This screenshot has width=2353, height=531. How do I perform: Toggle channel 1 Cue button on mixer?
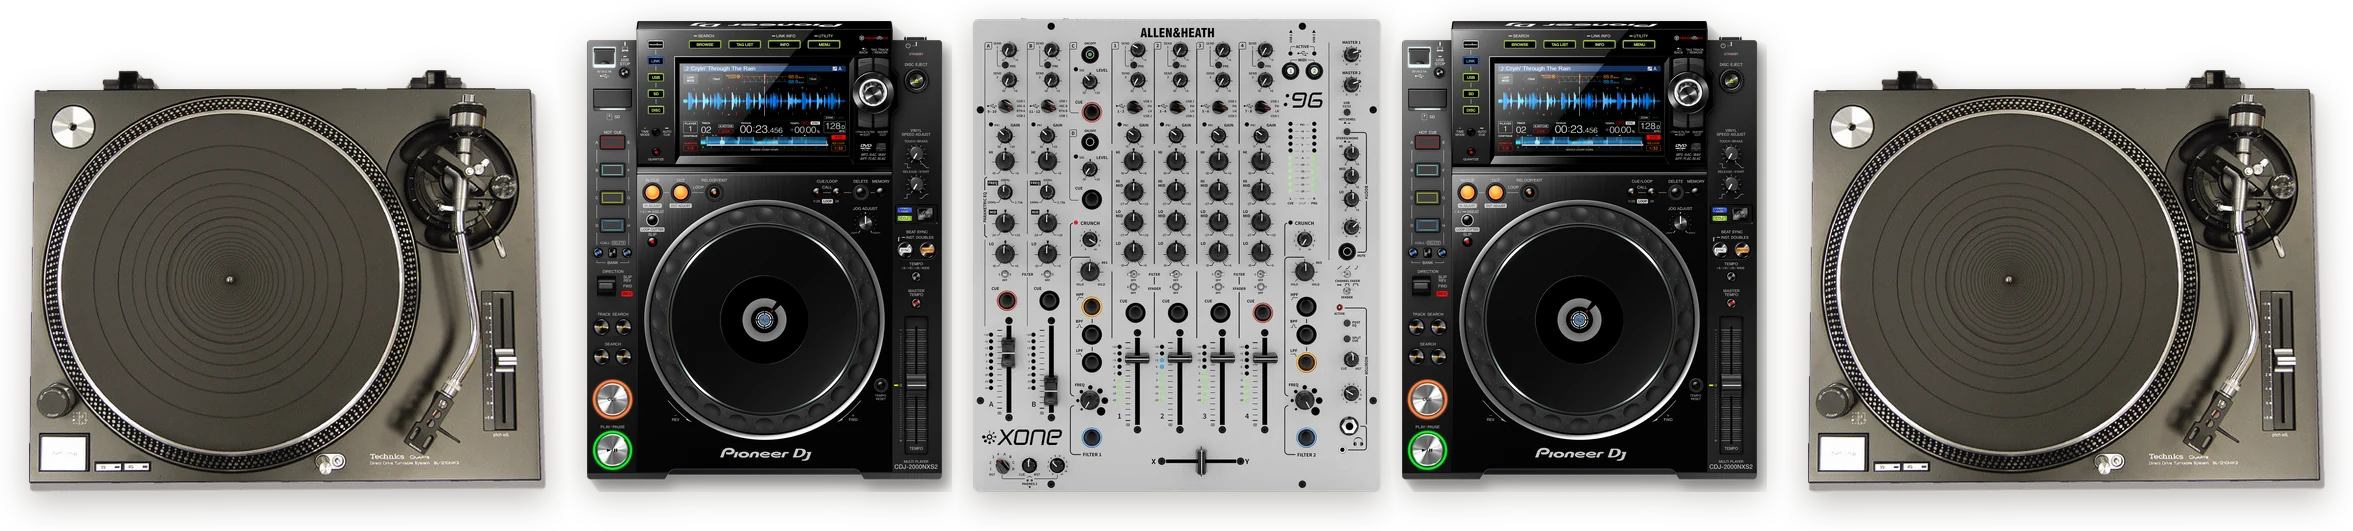(1136, 313)
